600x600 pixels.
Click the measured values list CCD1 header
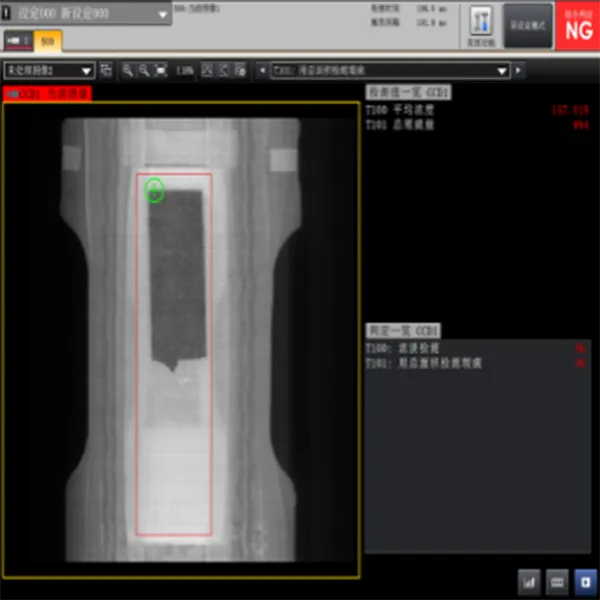coord(408,92)
